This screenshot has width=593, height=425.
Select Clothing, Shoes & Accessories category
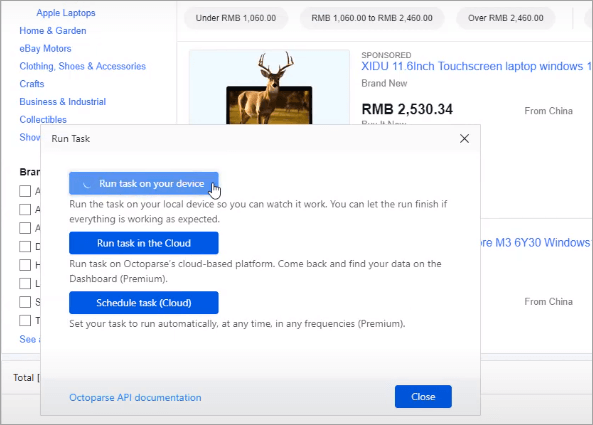click(x=82, y=66)
